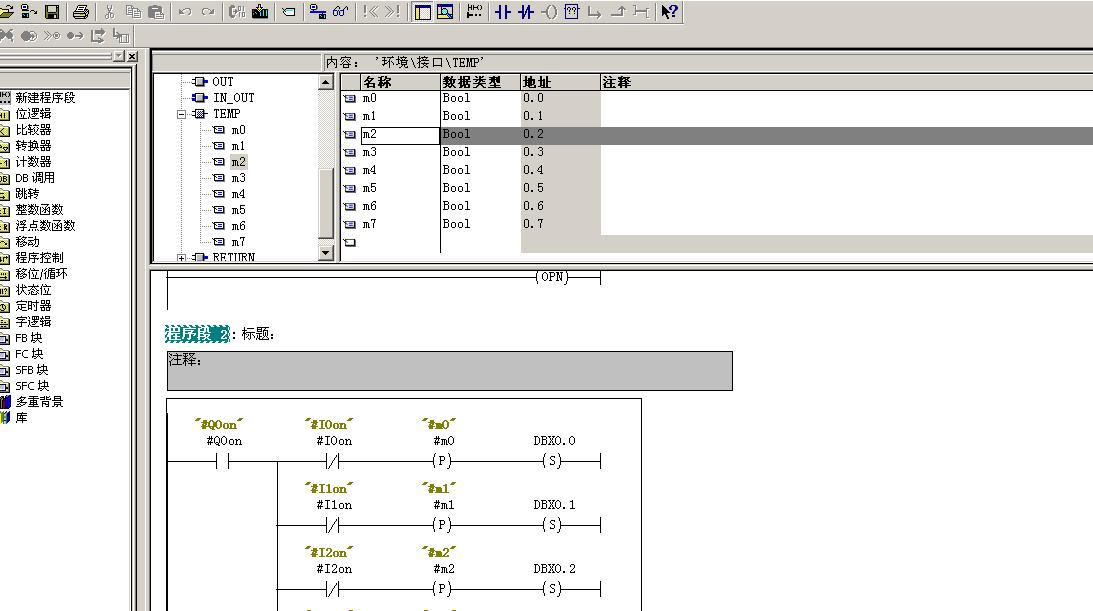Insert an output coil from the toolbar

[x=549, y=12]
